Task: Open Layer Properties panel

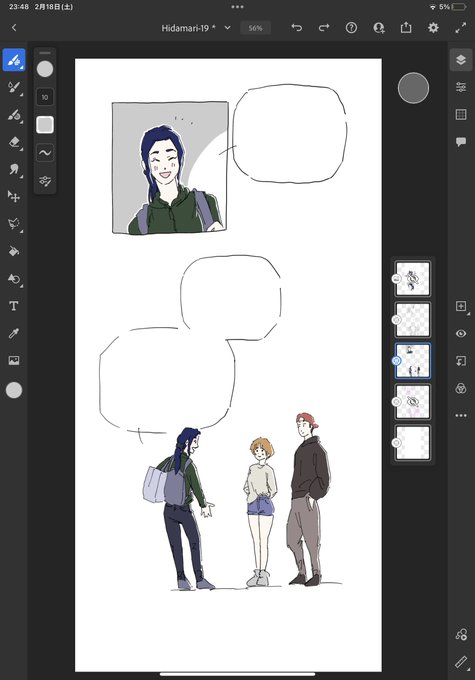Action: pos(461,87)
